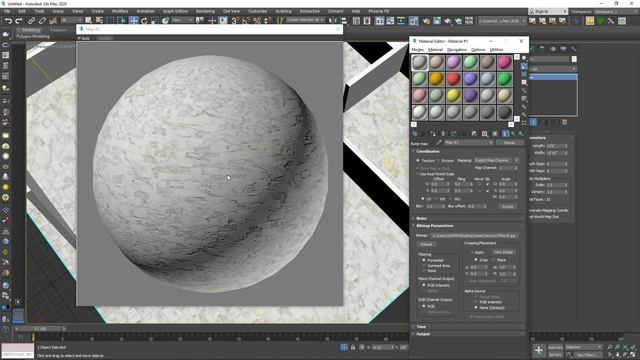This screenshot has height=360, width=640.
Task: Open the Mapping type dropdown
Action: [x=496, y=160]
